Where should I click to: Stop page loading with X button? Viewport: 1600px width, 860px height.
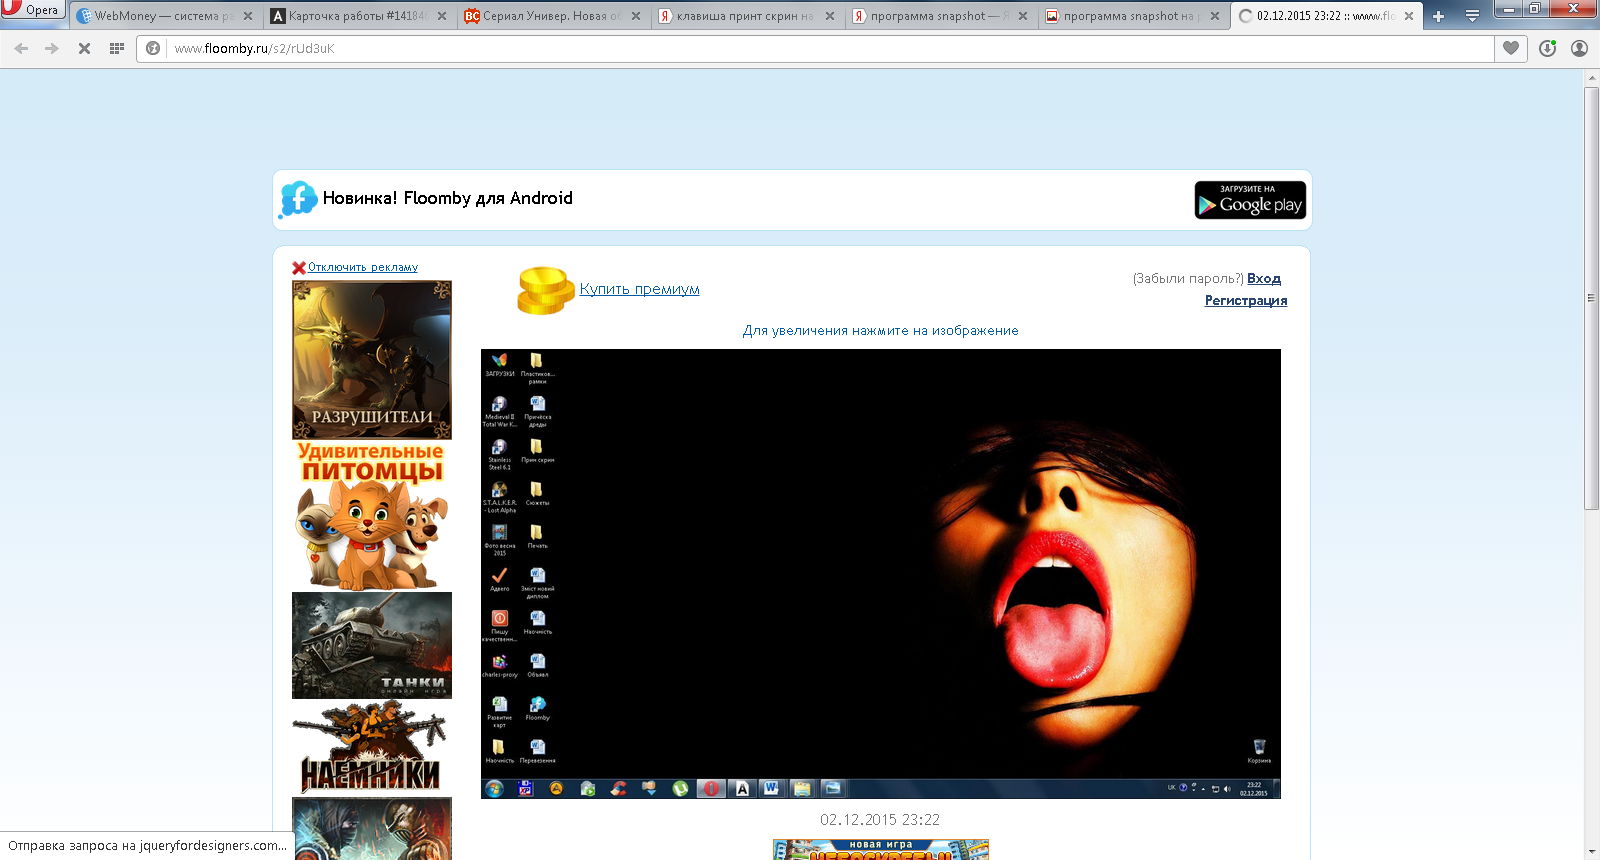[x=85, y=48]
